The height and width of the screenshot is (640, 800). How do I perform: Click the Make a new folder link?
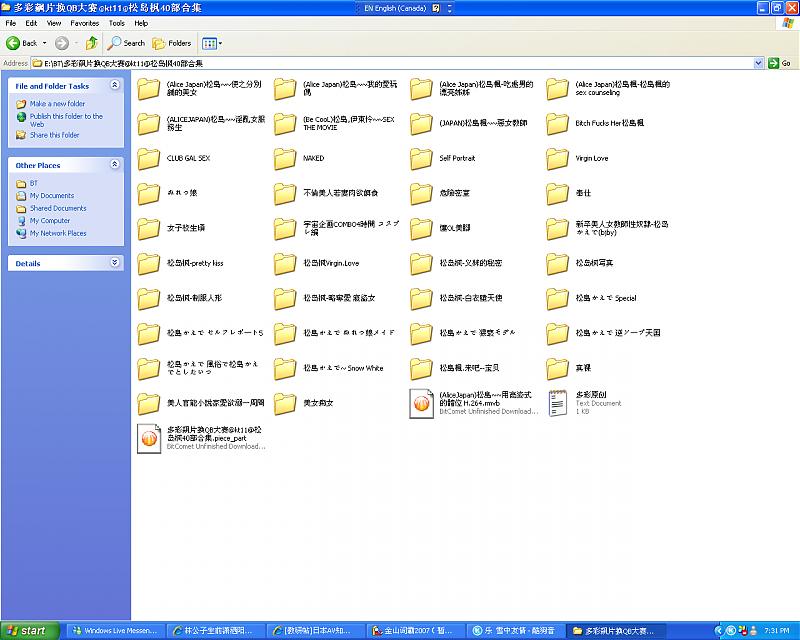(x=57, y=104)
